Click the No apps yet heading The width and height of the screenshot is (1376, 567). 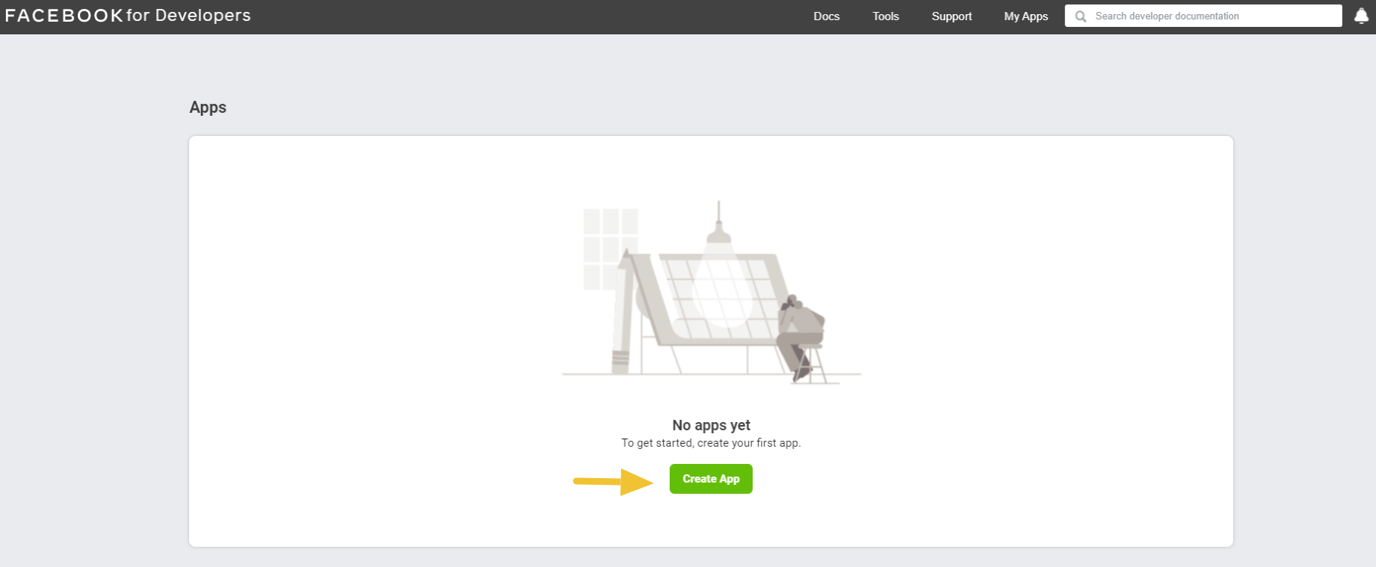(x=711, y=425)
